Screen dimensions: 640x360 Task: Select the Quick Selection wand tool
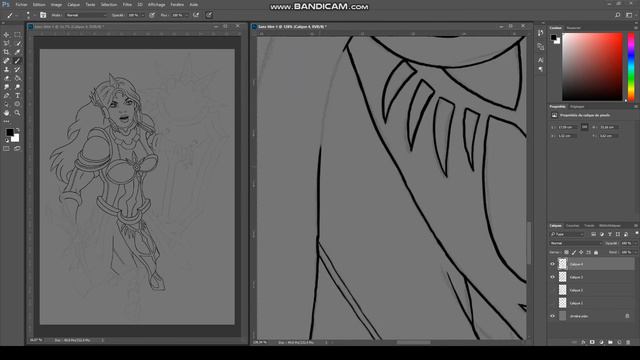click(17, 43)
